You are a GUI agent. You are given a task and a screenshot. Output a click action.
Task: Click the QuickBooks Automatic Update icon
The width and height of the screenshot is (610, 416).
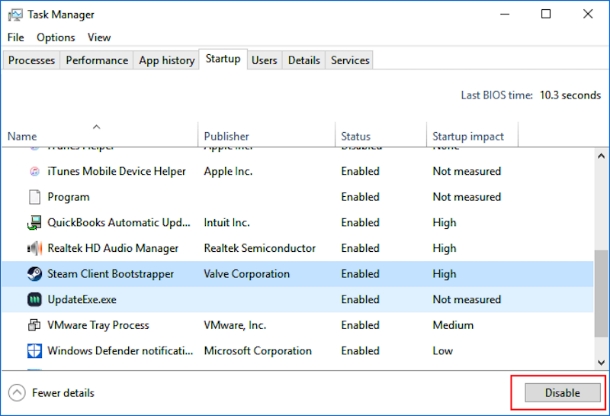(x=33, y=223)
